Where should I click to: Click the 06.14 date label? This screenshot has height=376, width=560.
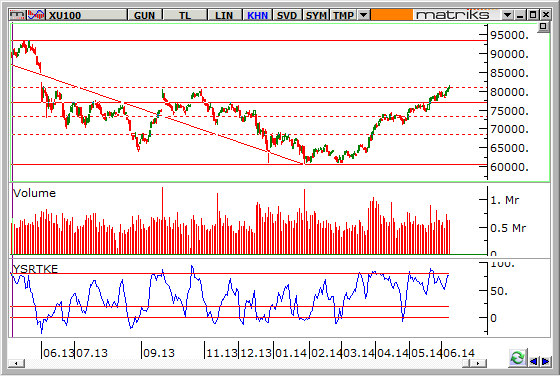[459, 353]
